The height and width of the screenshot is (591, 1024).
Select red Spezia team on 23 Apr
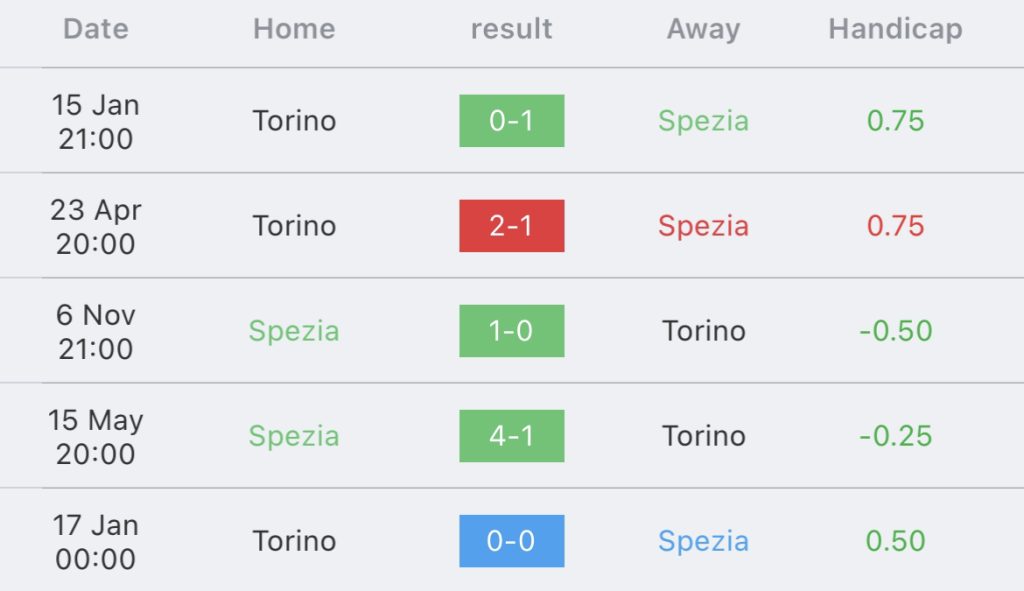(703, 227)
